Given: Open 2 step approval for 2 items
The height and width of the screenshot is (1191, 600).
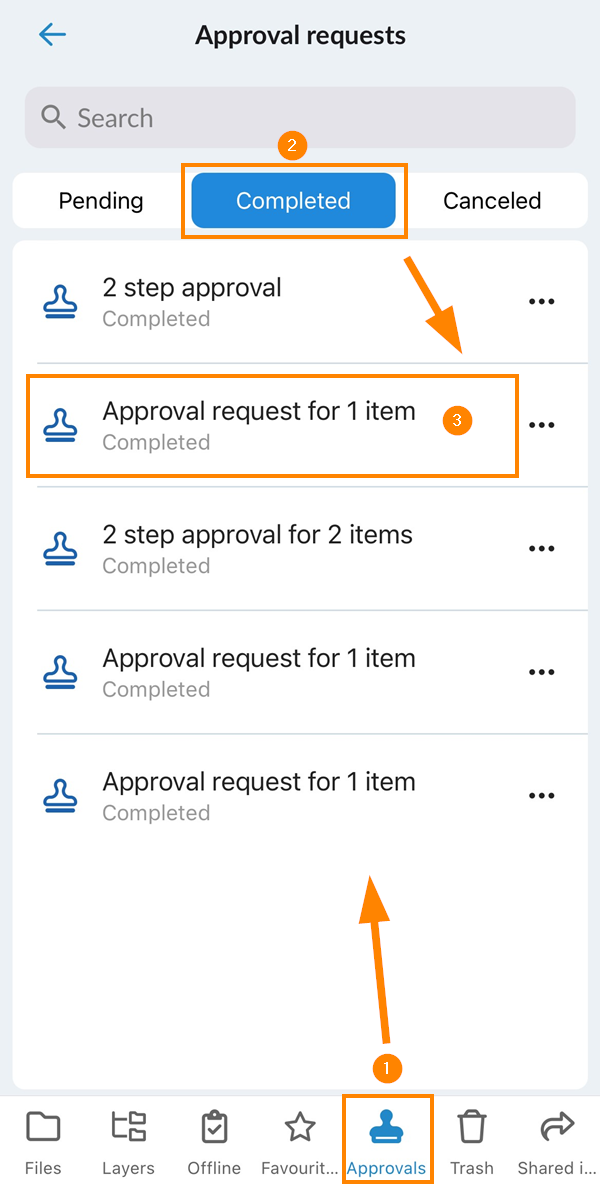Looking at the screenshot, I should (257, 548).
